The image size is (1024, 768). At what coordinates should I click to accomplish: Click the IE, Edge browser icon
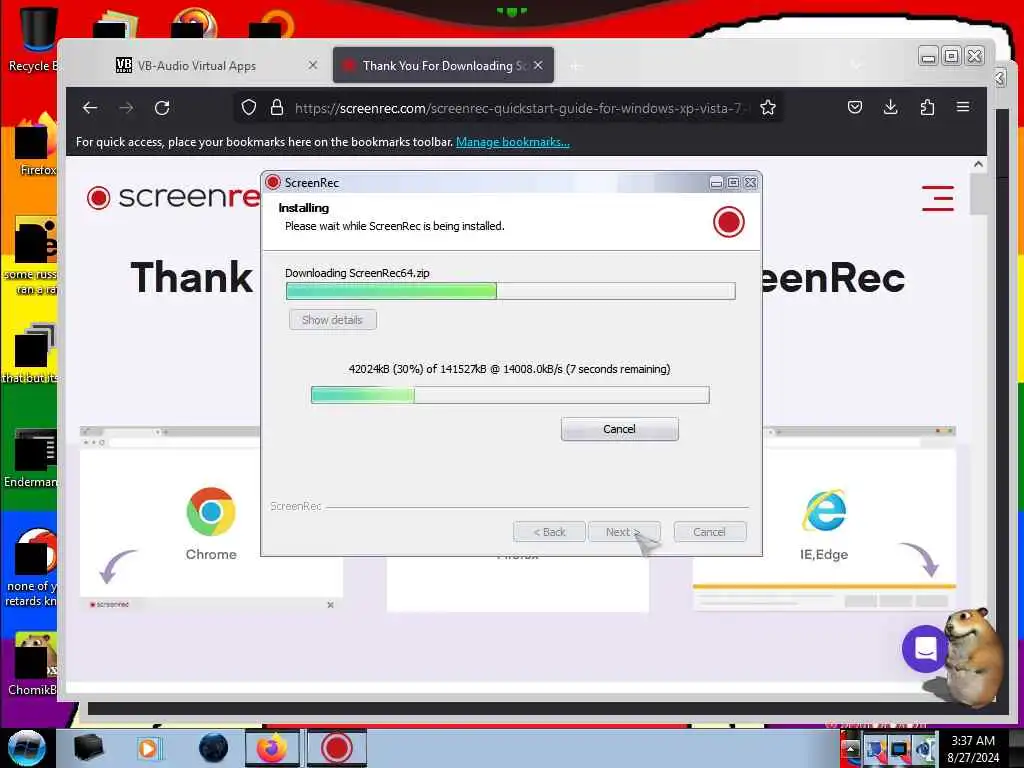point(824,511)
